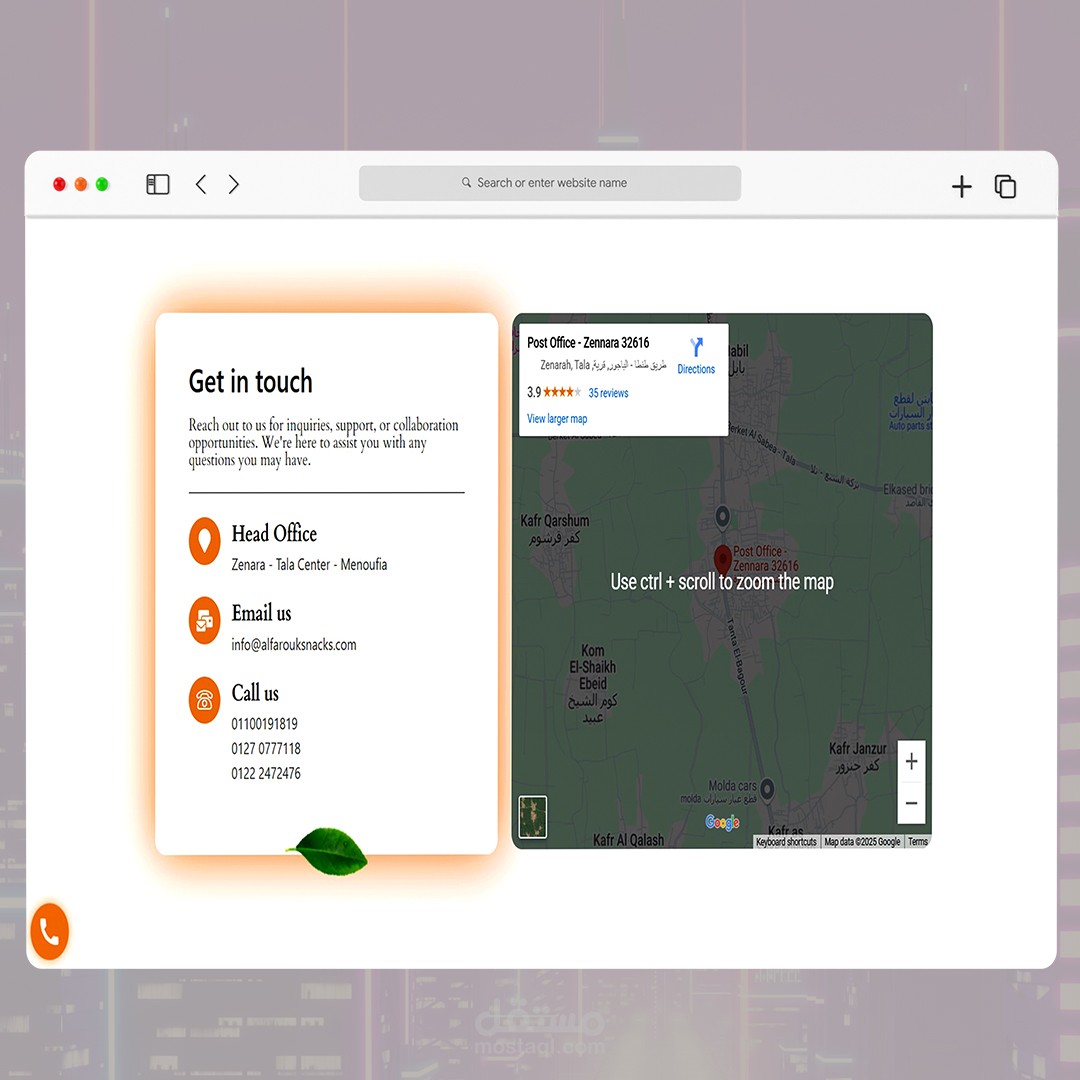Viewport: 1080px width, 1080px height.
Task: Open the 35 reviews link
Action: [x=608, y=393]
